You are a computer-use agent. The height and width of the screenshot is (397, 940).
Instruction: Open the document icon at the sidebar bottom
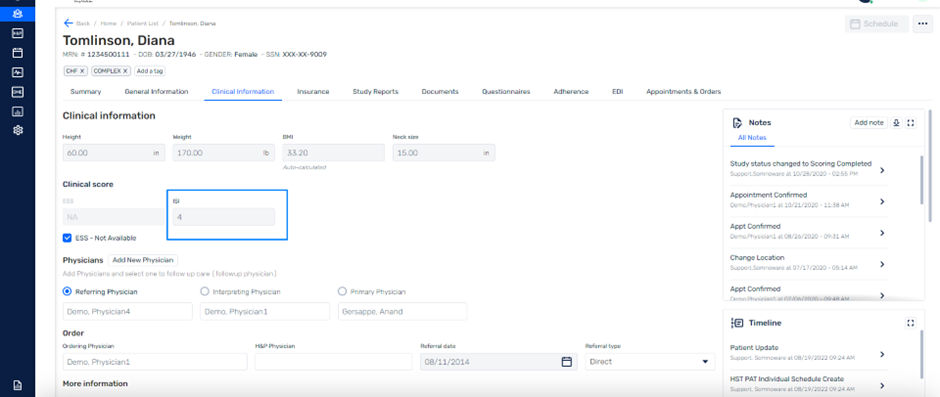coord(17,385)
